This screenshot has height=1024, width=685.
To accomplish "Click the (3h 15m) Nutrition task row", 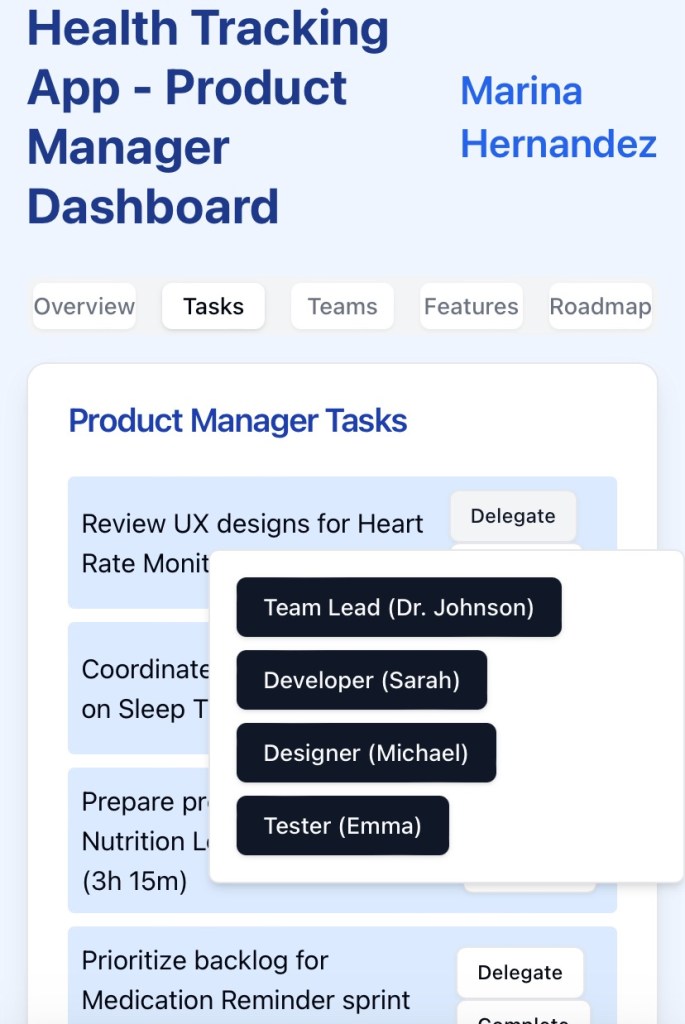I will coord(134,882).
